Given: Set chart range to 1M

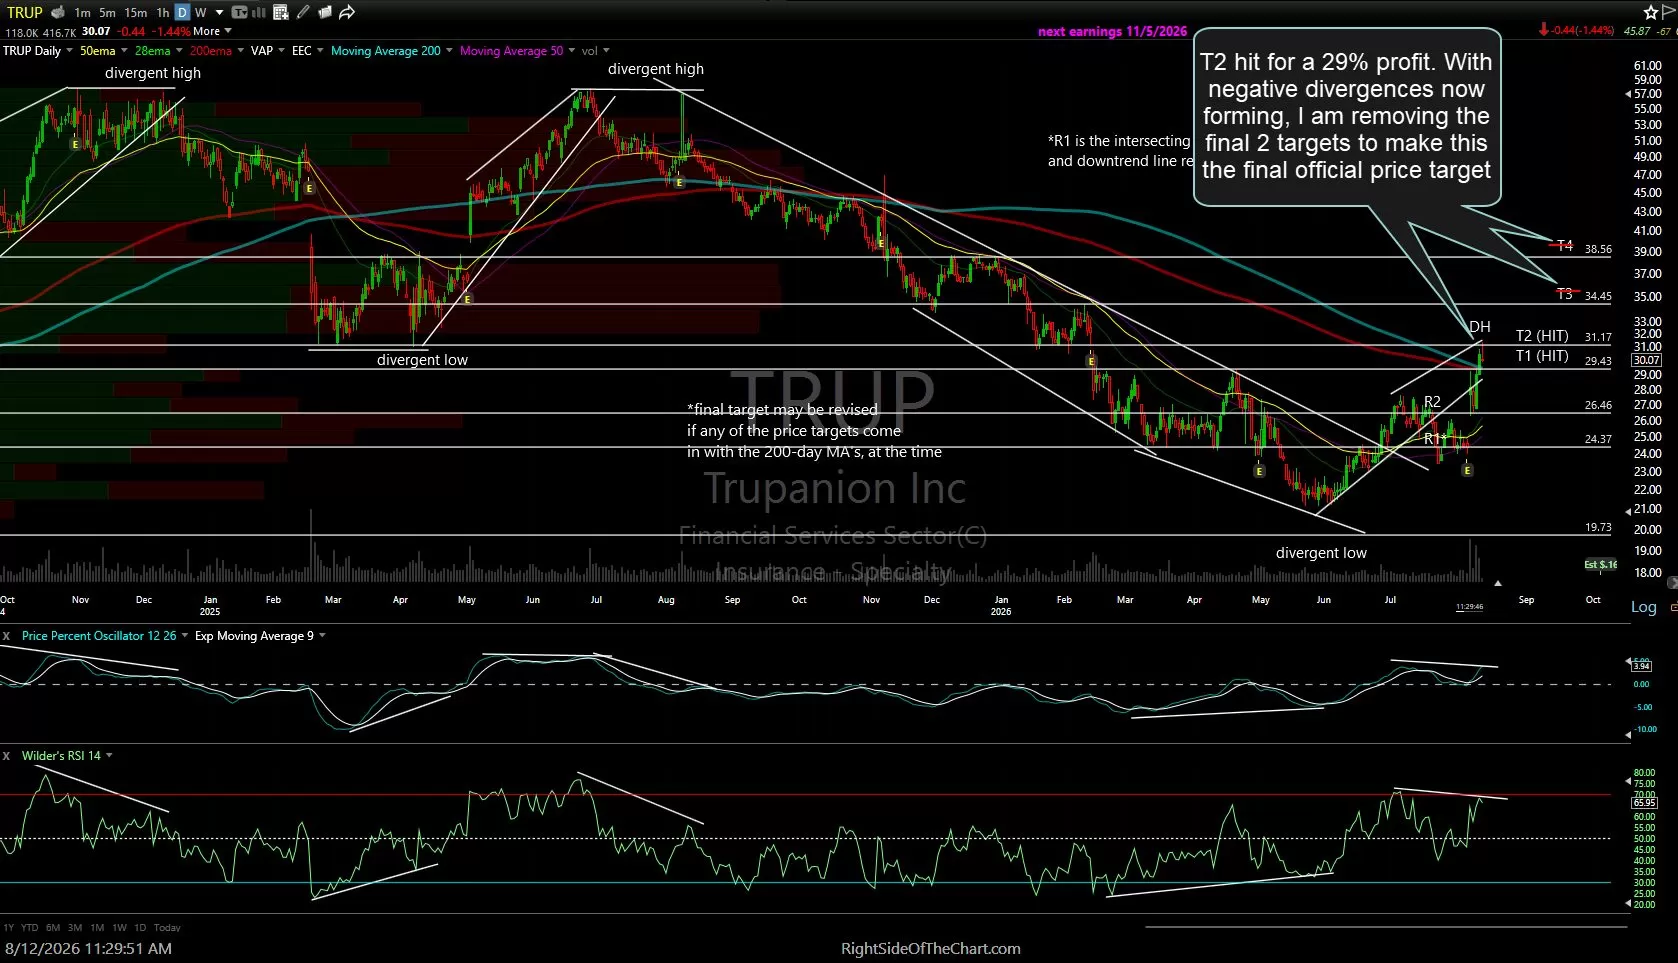Looking at the screenshot, I should pos(97,928).
